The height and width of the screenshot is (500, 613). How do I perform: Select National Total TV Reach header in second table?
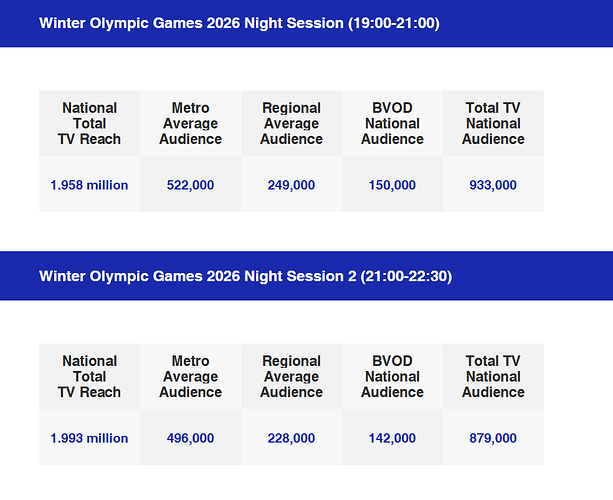[x=89, y=376]
